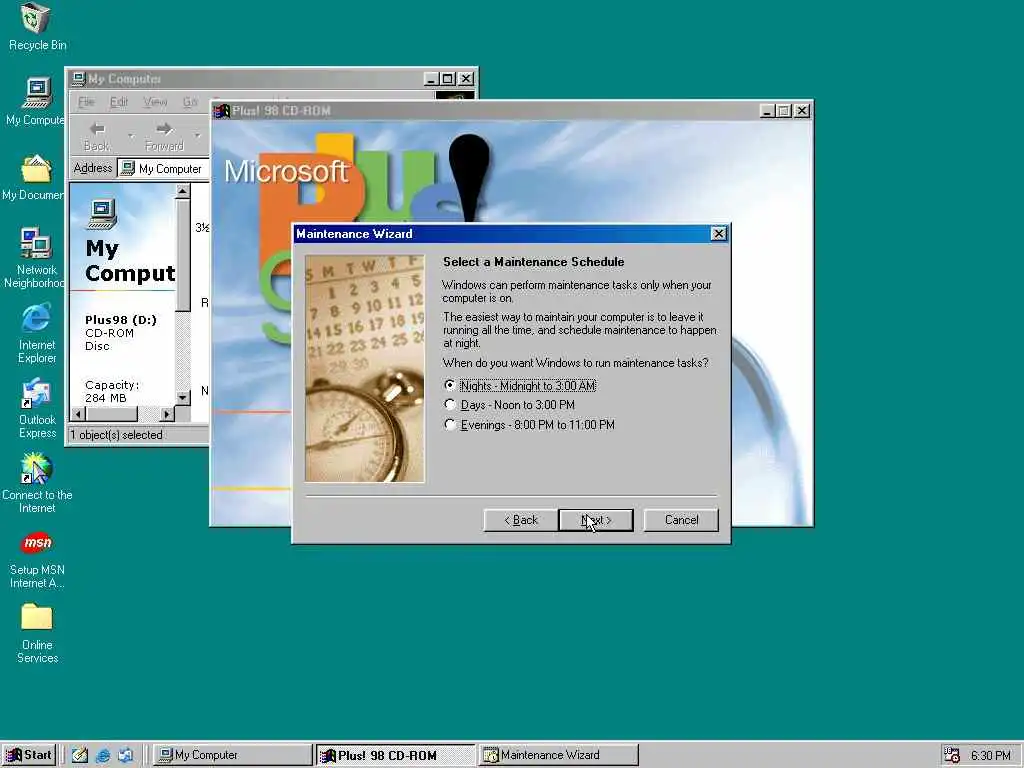Click My Computer pane horizontal scroll left arrow
The image size is (1024, 768).
(78, 414)
